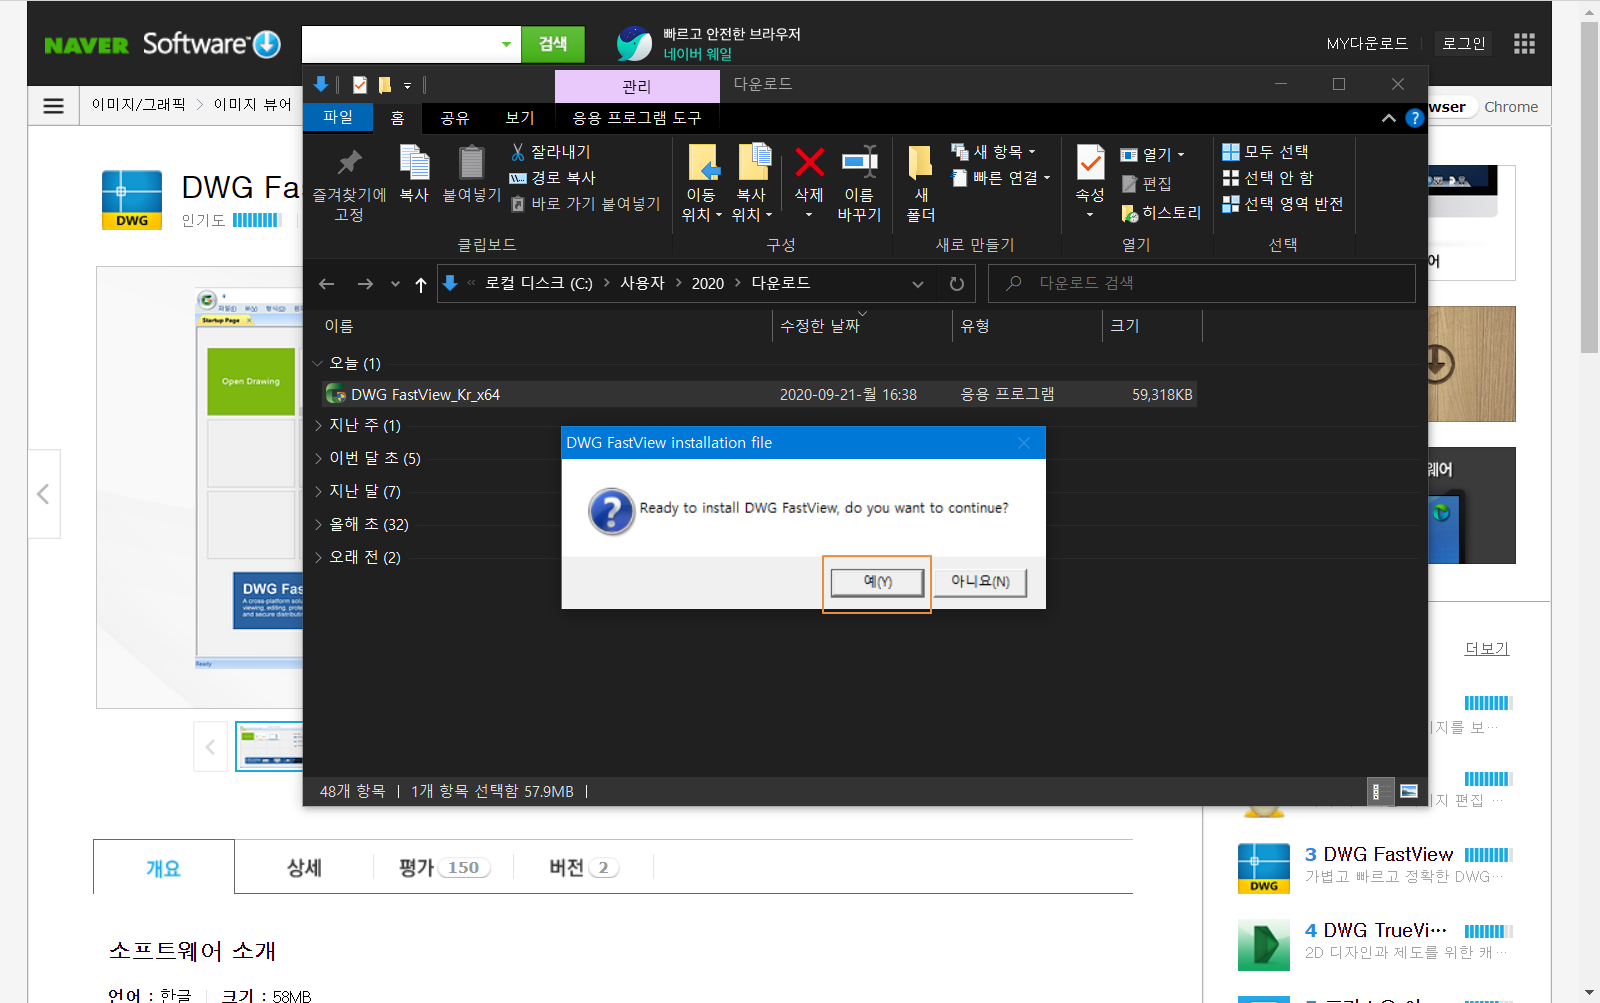1600x1003 pixels.
Task: Click the Naver Software search input box
Action: (400, 44)
